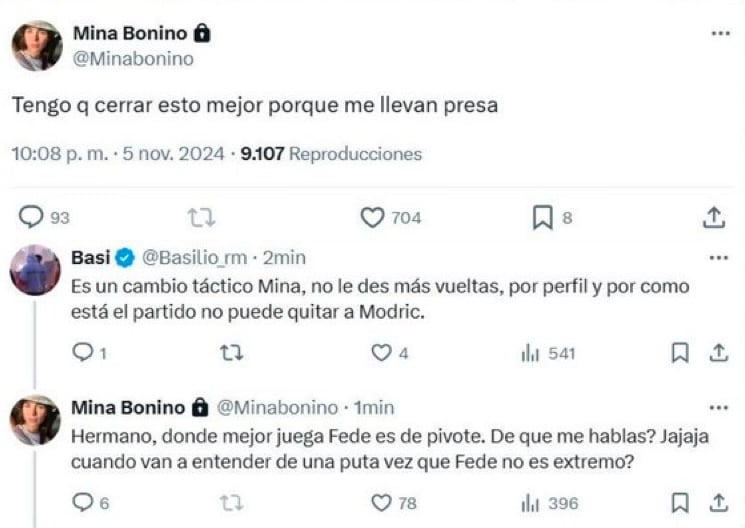View analytics of Basi's reply (541 views)
This screenshot has width=745, height=528.
pos(531,353)
